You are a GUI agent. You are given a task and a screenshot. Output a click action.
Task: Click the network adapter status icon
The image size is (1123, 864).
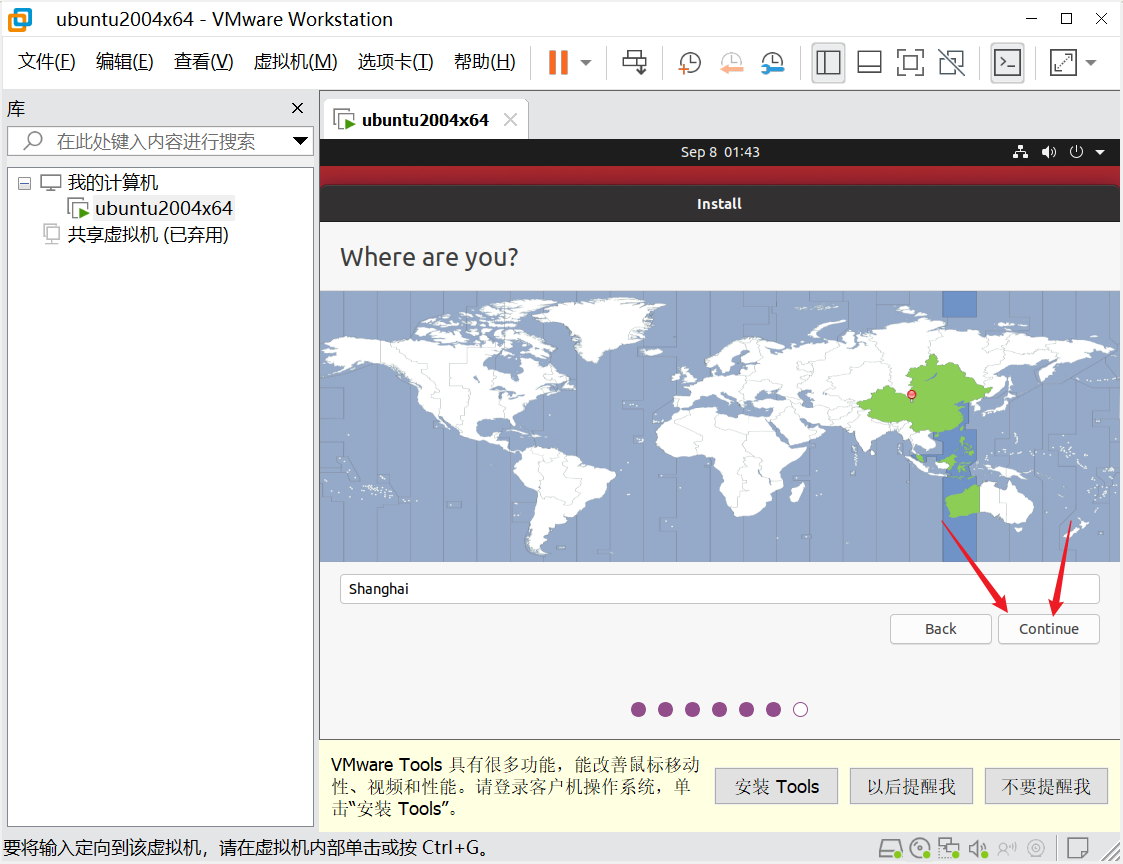(949, 849)
